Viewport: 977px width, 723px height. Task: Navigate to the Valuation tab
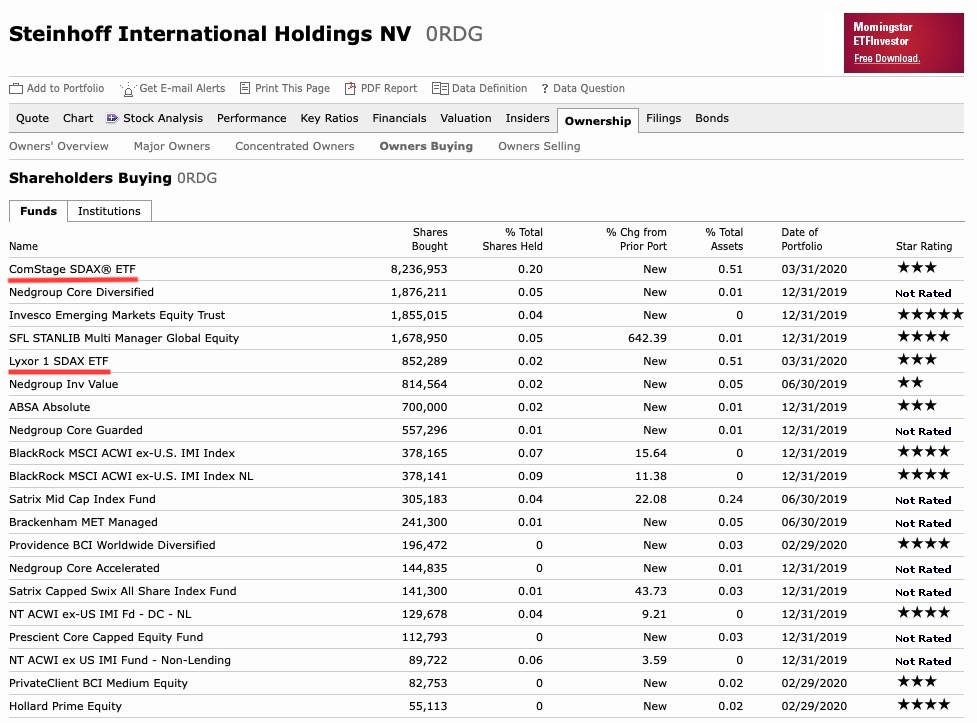466,118
